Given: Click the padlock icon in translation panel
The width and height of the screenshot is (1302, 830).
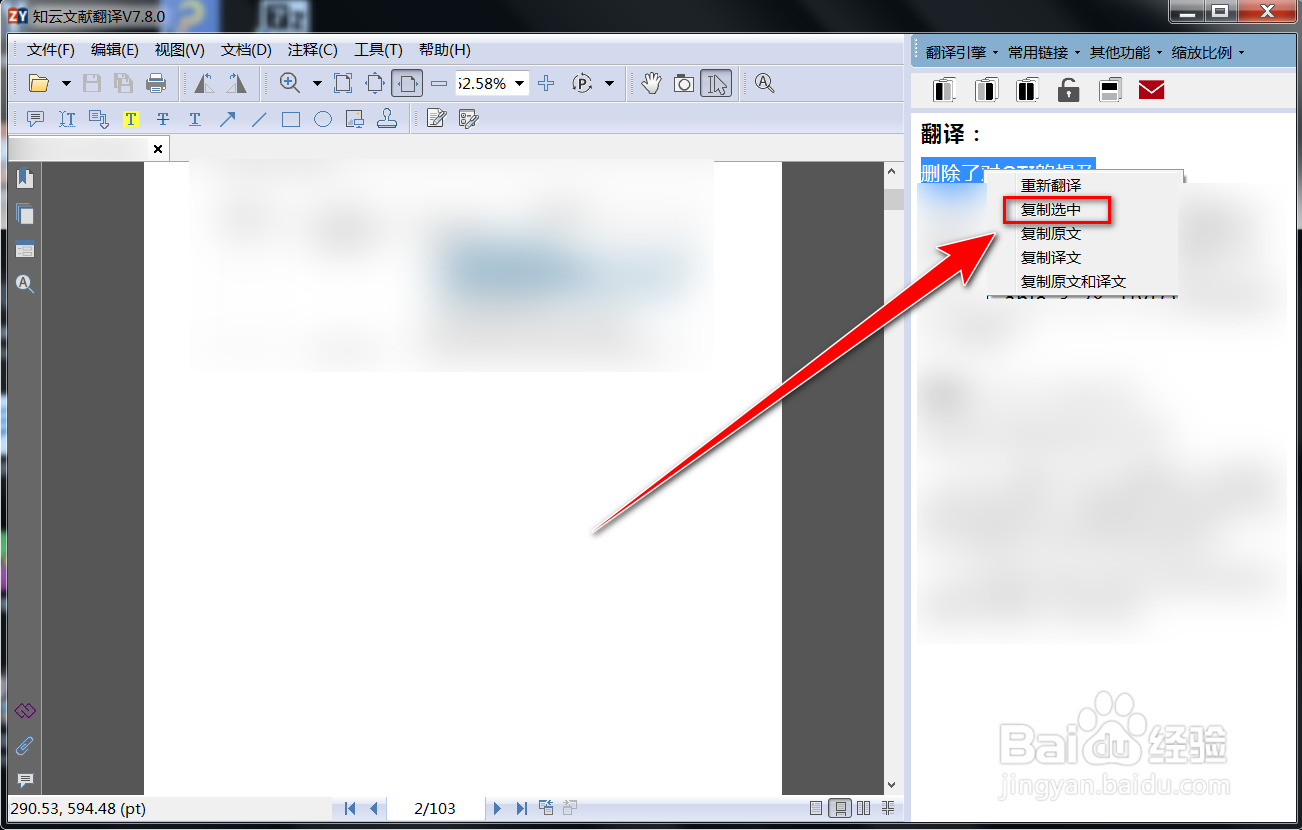Looking at the screenshot, I should [x=1069, y=90].
